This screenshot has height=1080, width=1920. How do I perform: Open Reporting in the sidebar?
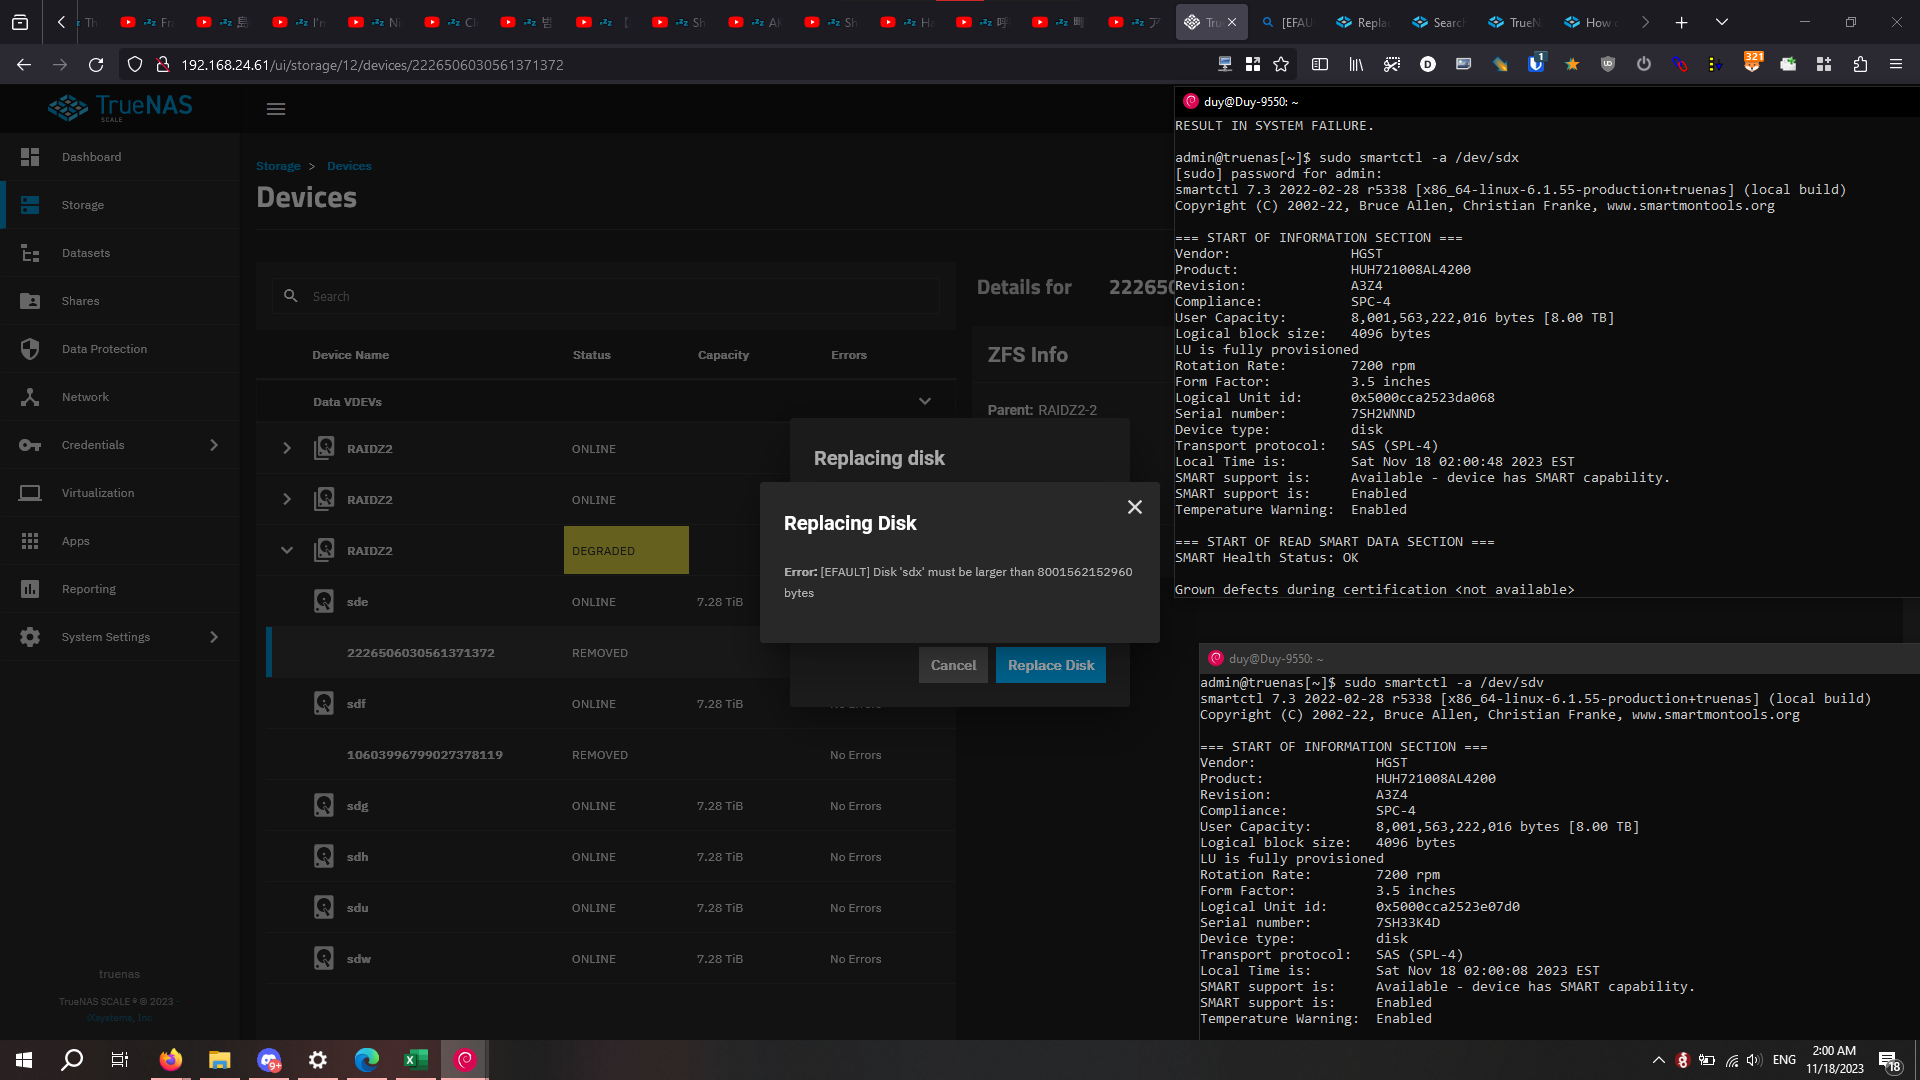(x=120, y=589)
